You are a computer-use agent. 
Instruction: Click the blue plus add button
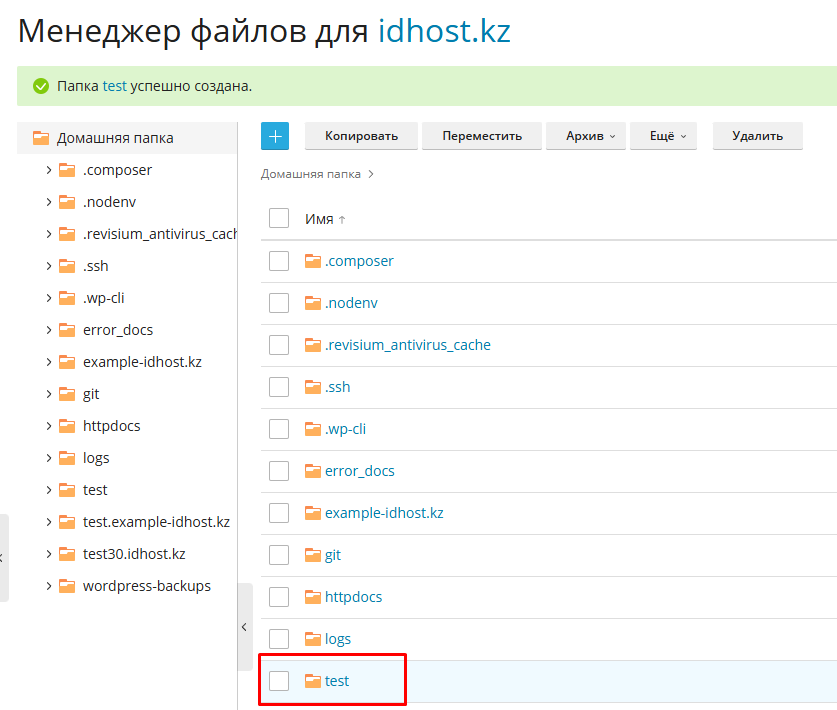(x=274, y=136)
